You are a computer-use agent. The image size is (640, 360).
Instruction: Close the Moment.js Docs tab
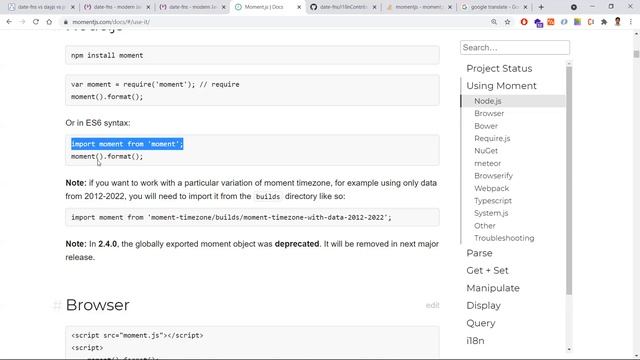click(x=299, y=7)
